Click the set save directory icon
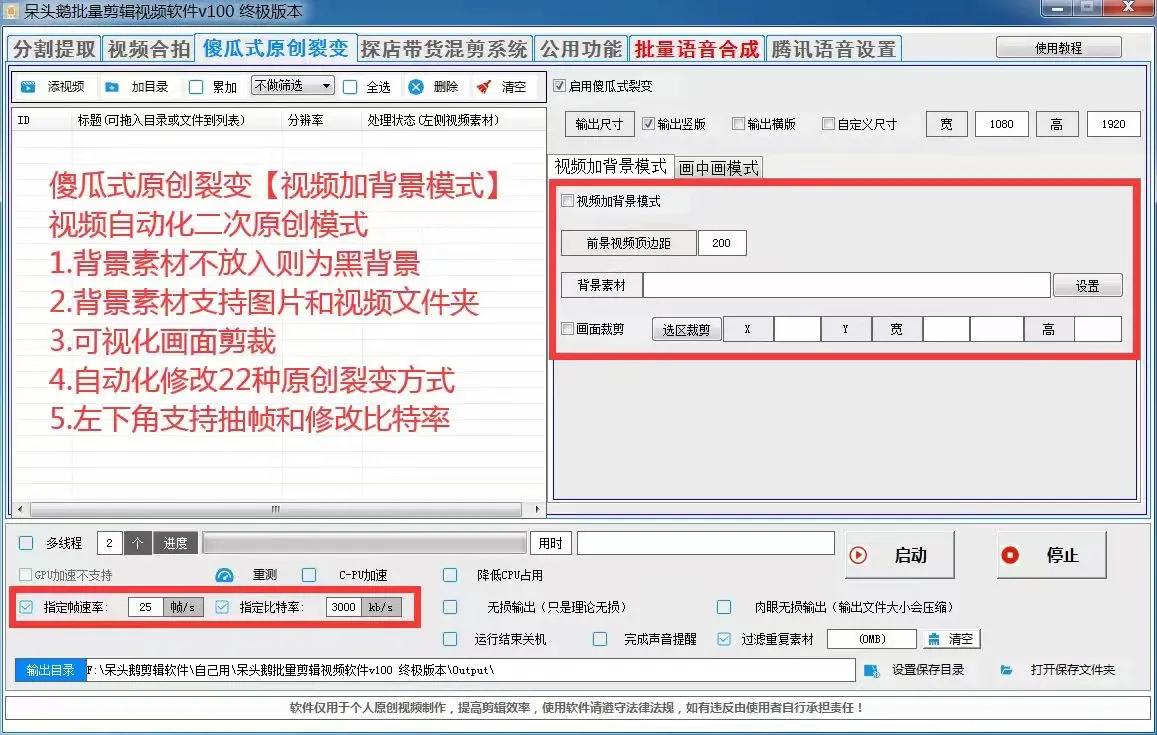This screenshot has height=735, width=1157. click(872, 670)
